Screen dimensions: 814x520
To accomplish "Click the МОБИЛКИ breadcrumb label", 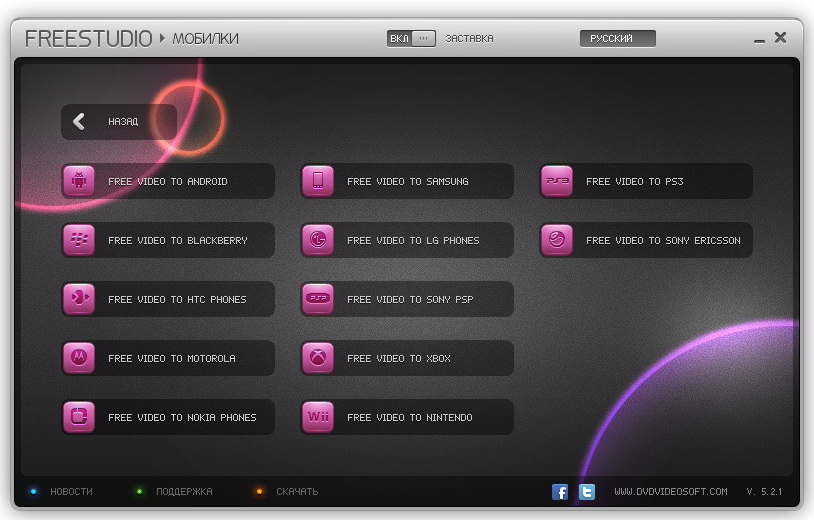I will (x=206, y=39).
